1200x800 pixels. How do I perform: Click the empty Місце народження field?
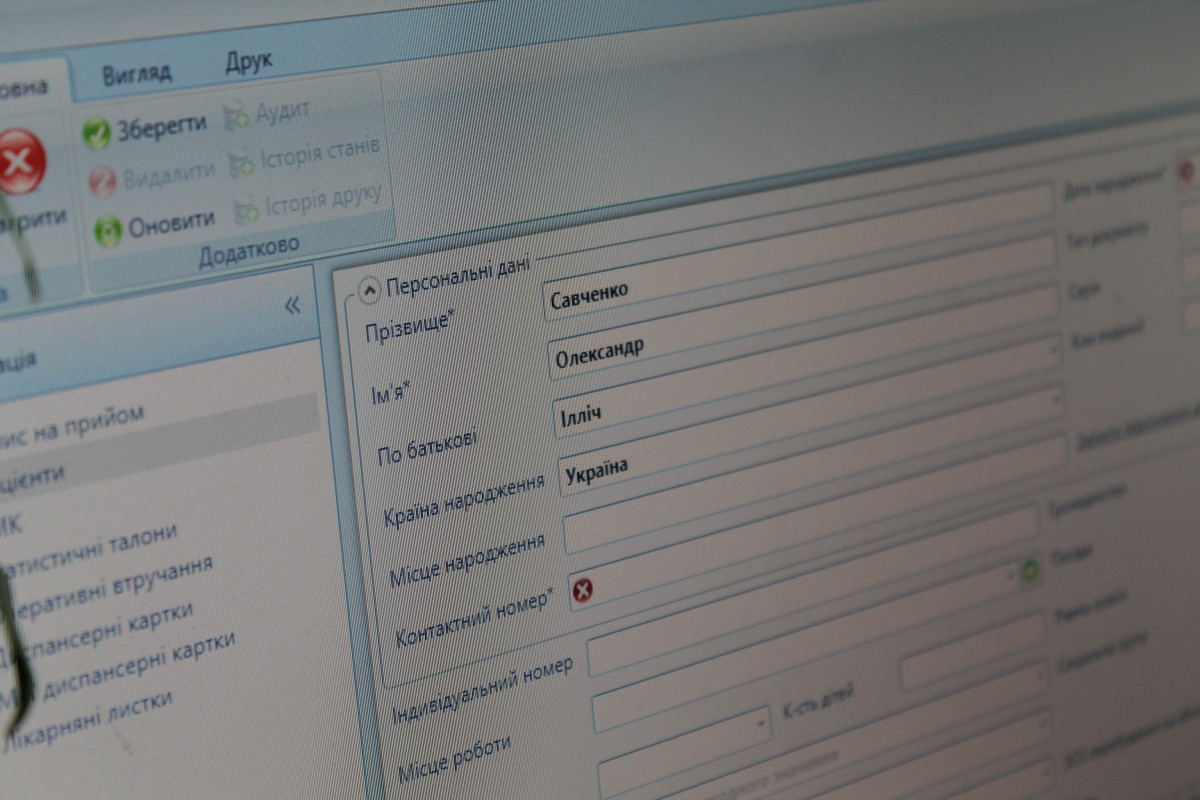pos(800,525)
